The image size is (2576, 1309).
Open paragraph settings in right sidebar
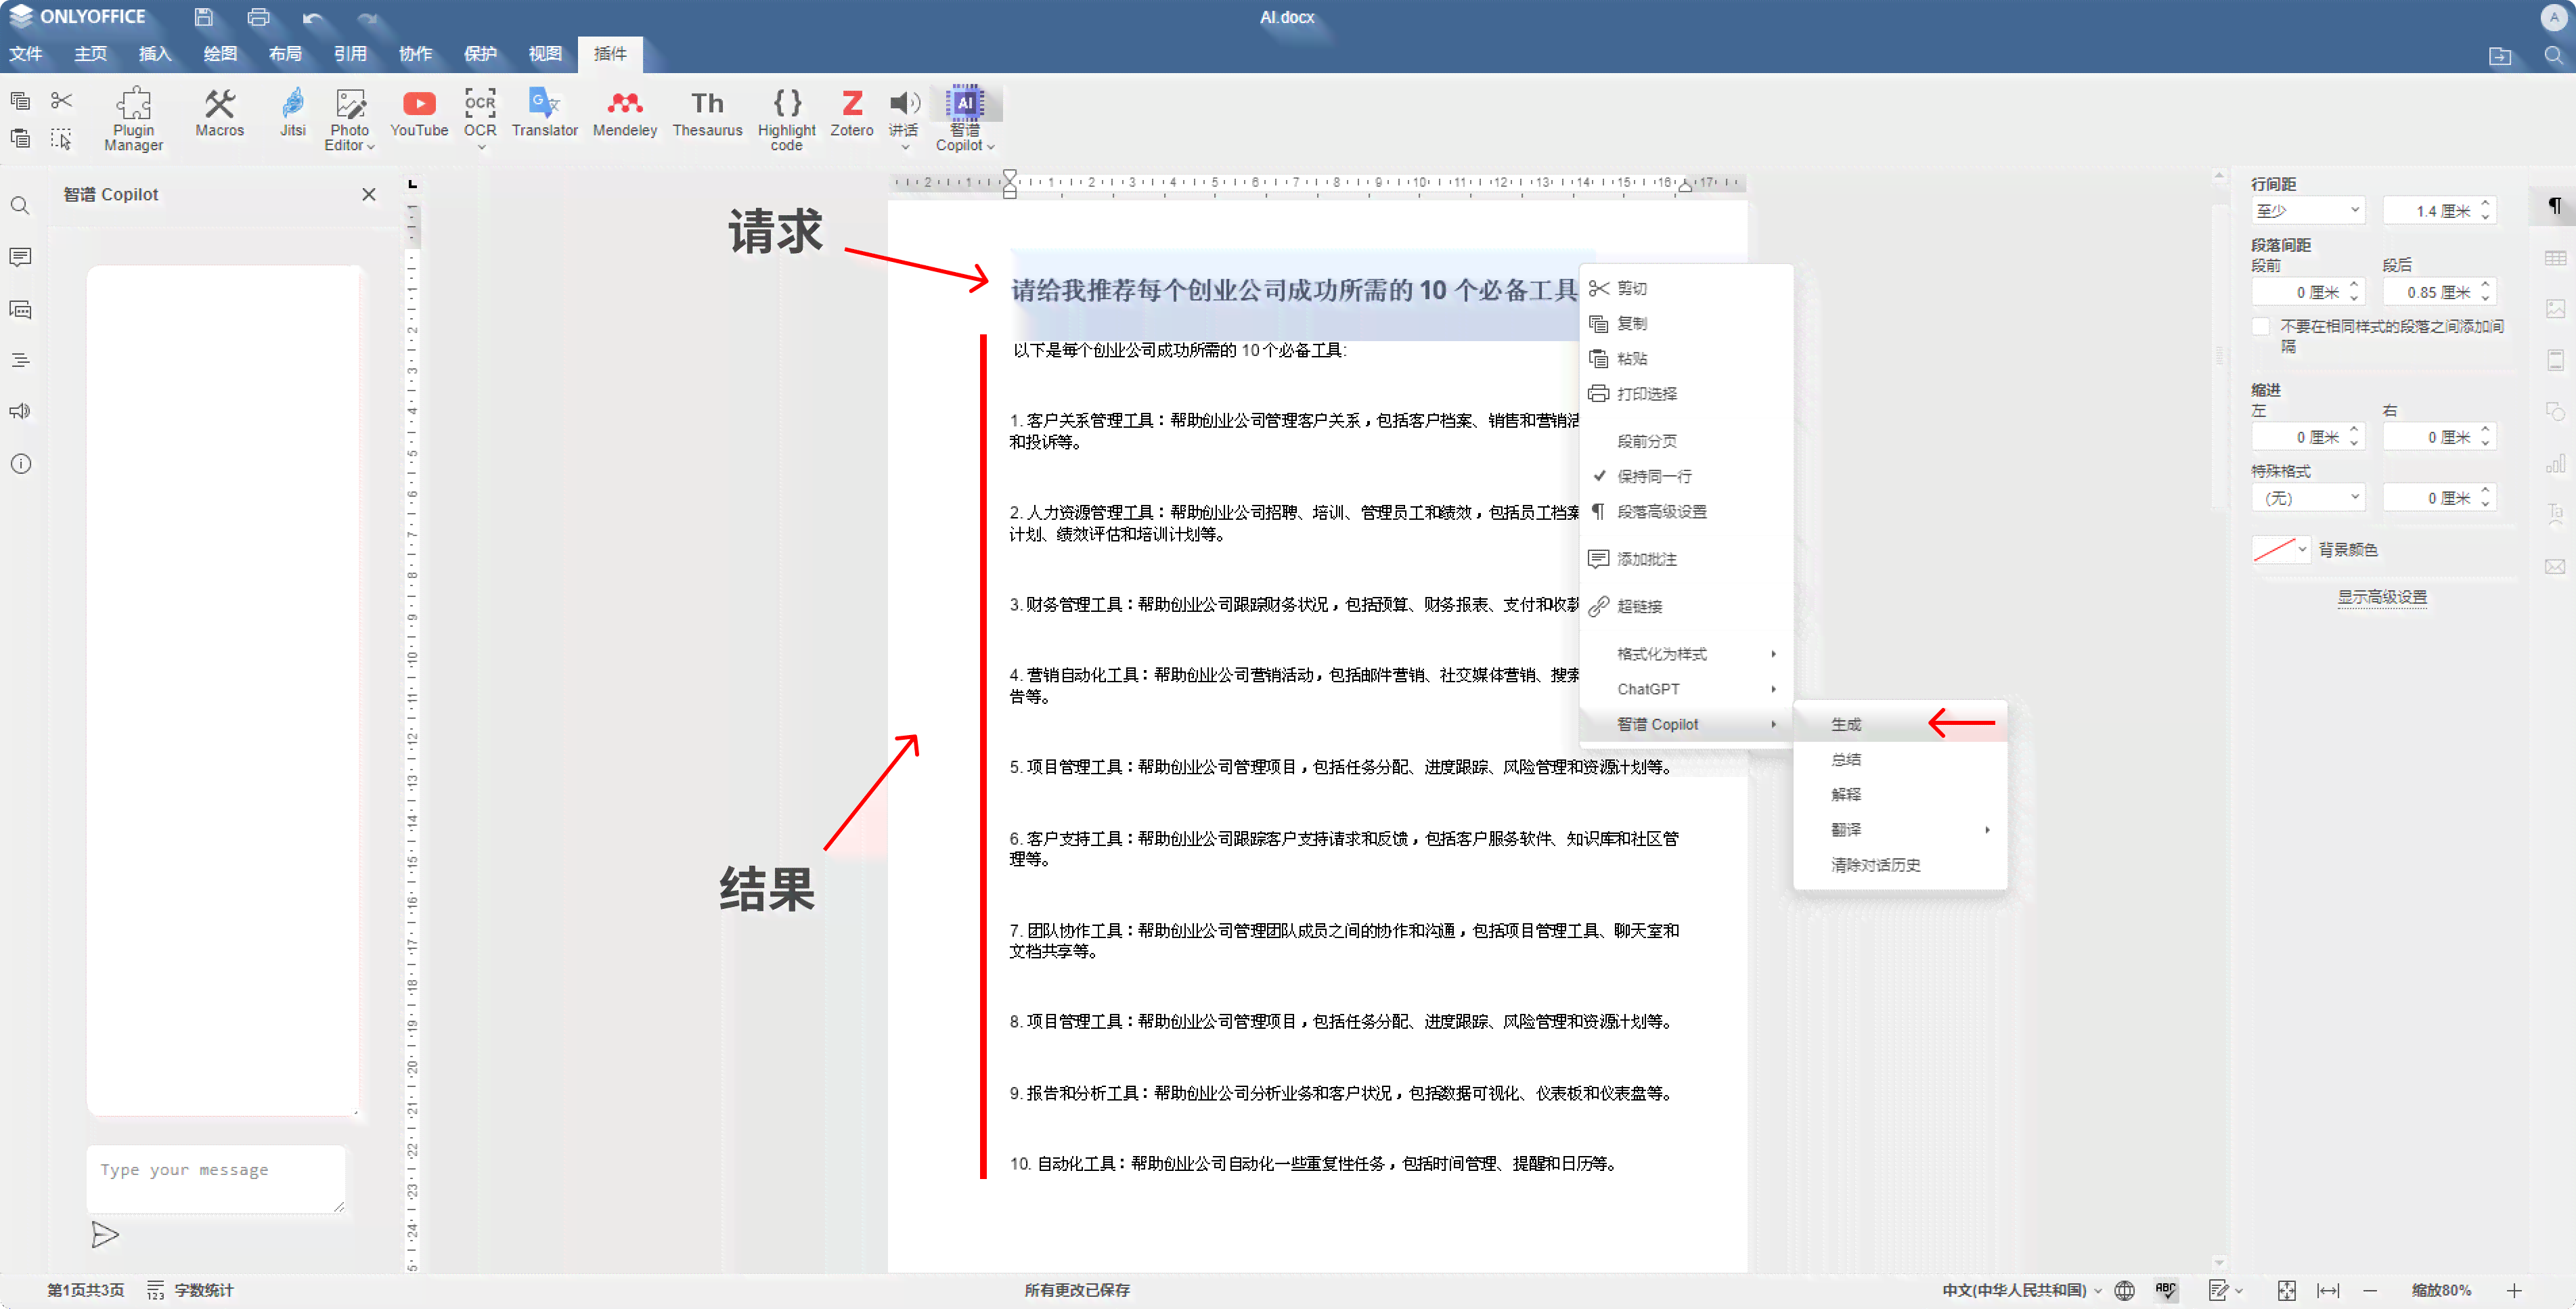pos(2555,206)
